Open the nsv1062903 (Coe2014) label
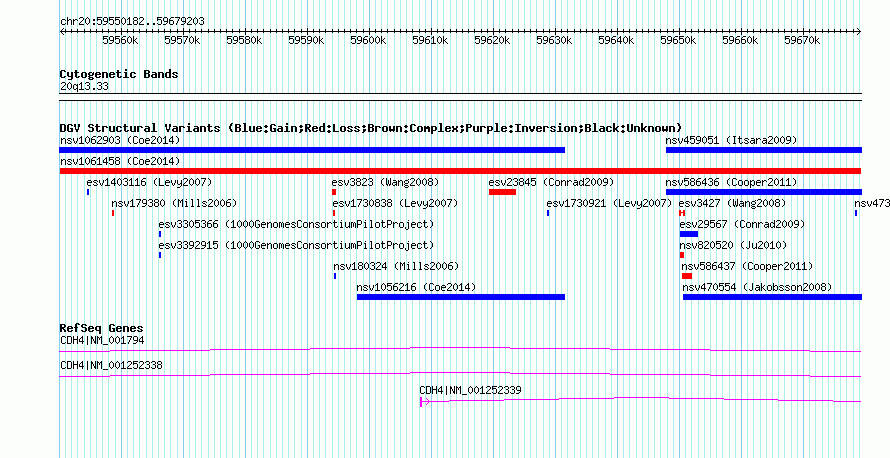This screenshot has height=458, width=890. pyautogui.click(x=120, y=140)
